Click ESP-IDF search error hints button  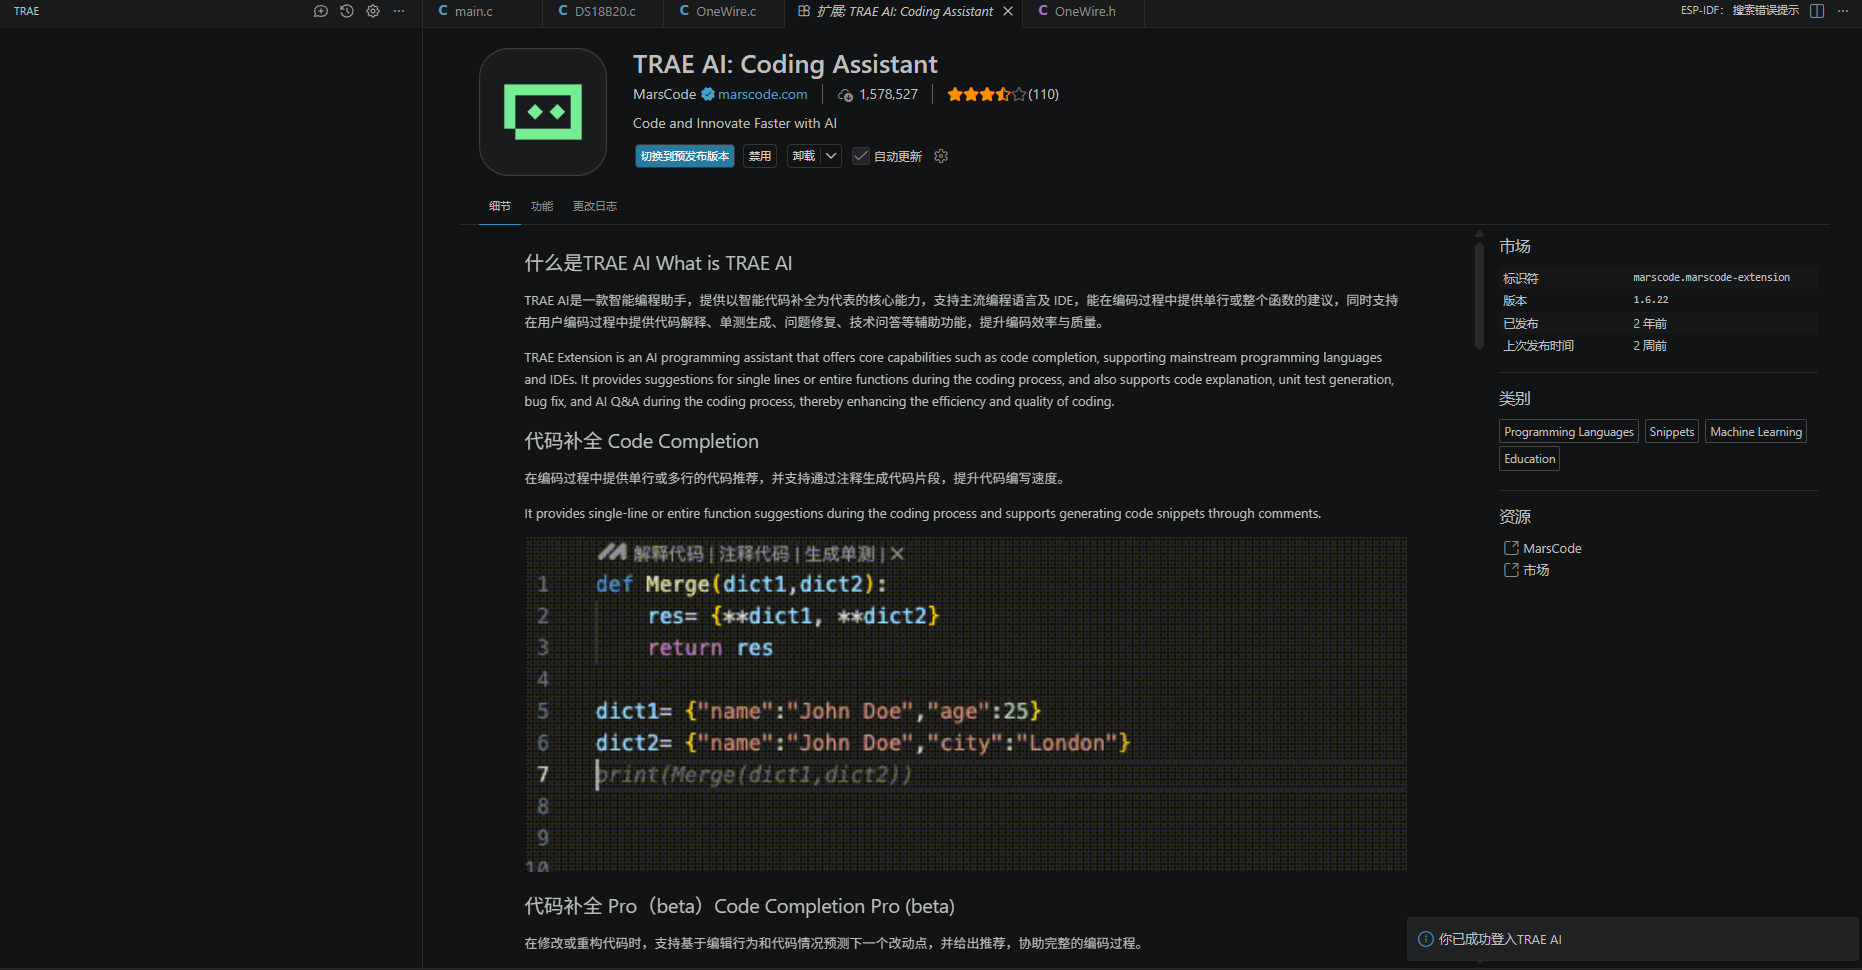[x=1739, y=11]
